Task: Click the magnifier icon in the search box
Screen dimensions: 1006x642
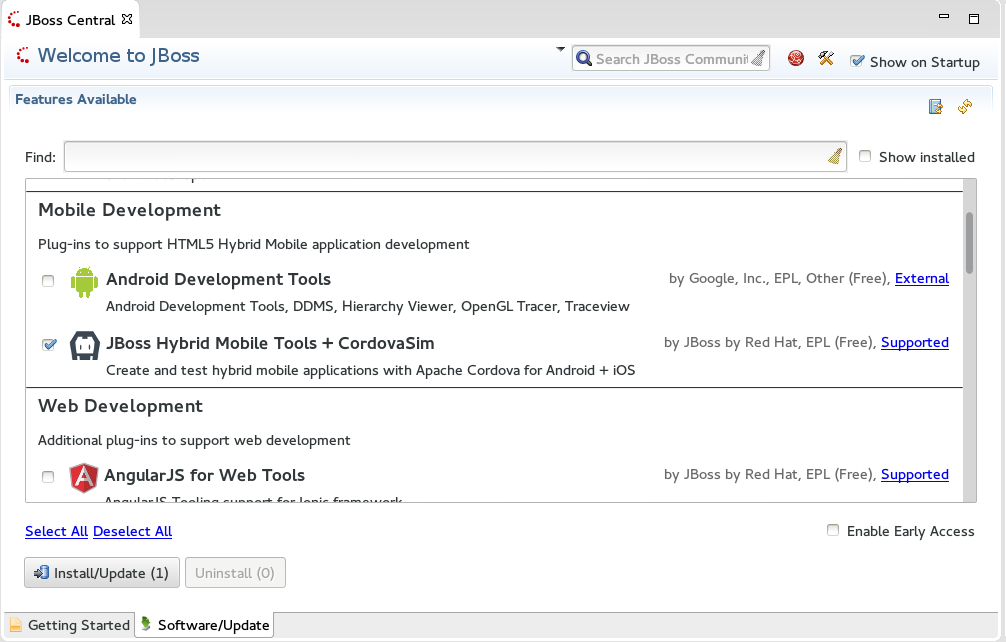Action: pyautogui.click(x=583, y=58)
